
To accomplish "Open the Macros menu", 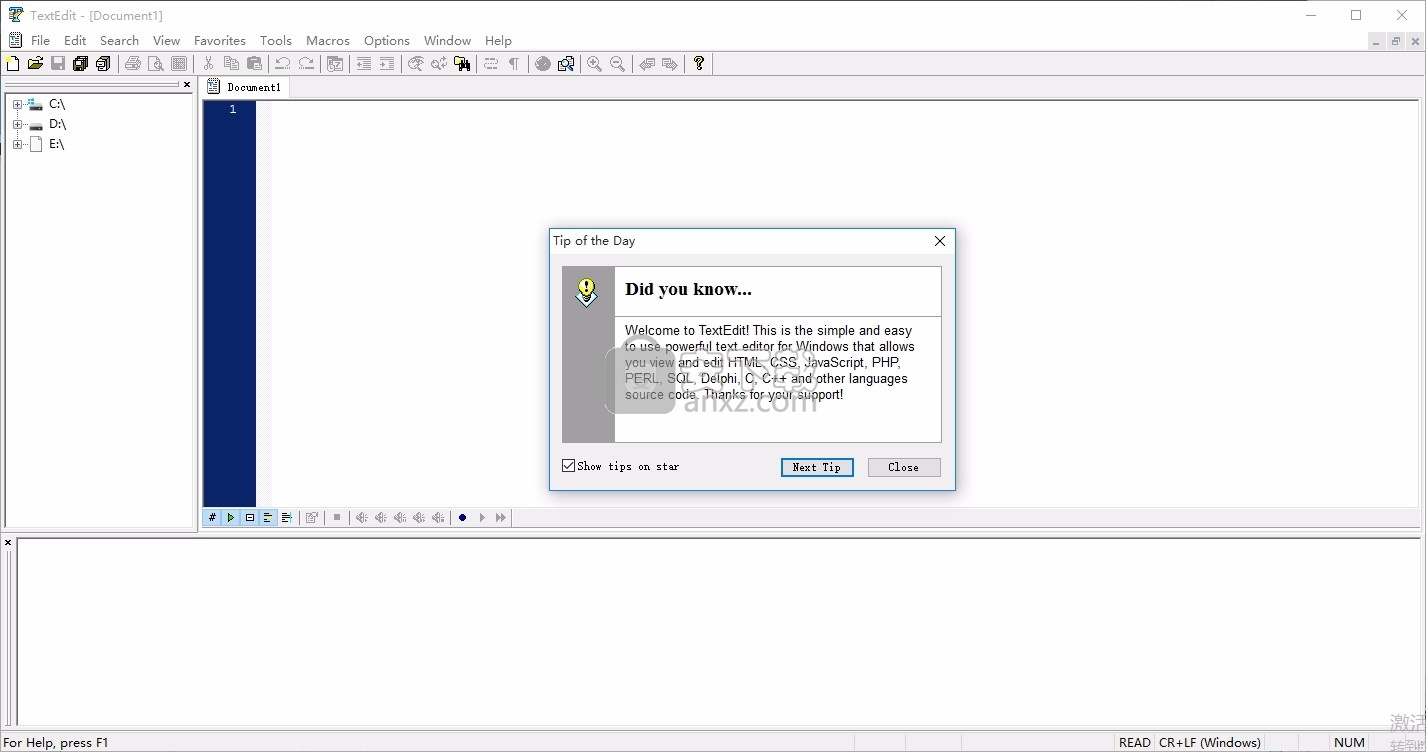I will [328, 41].
